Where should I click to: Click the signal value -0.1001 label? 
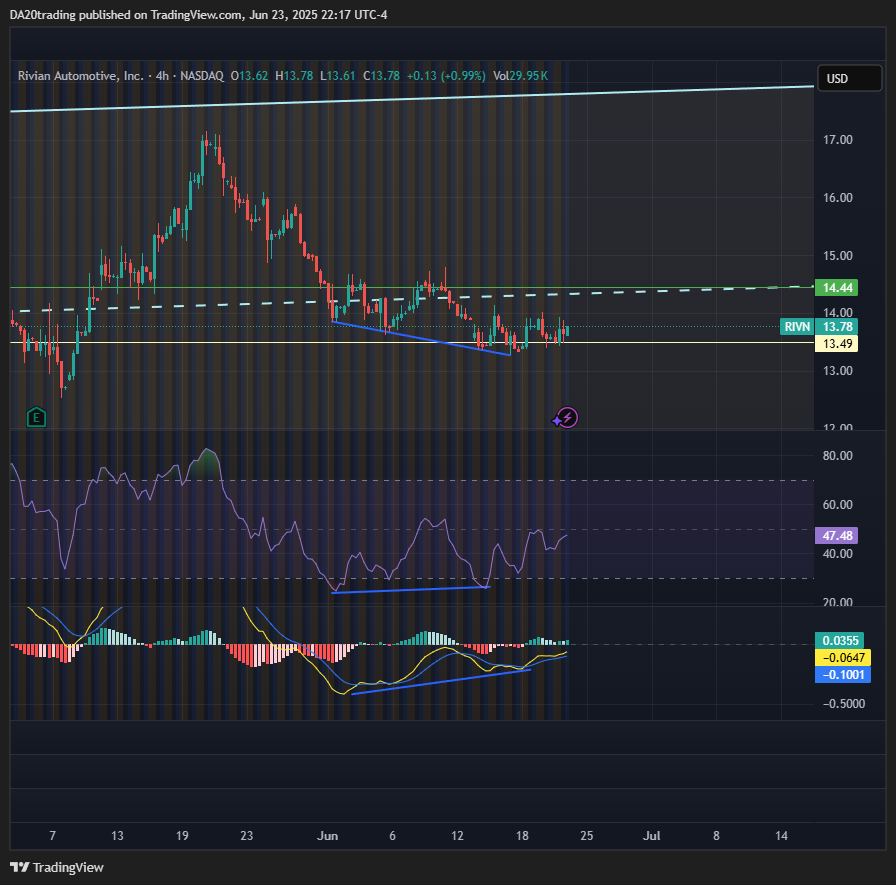point(843,675)
